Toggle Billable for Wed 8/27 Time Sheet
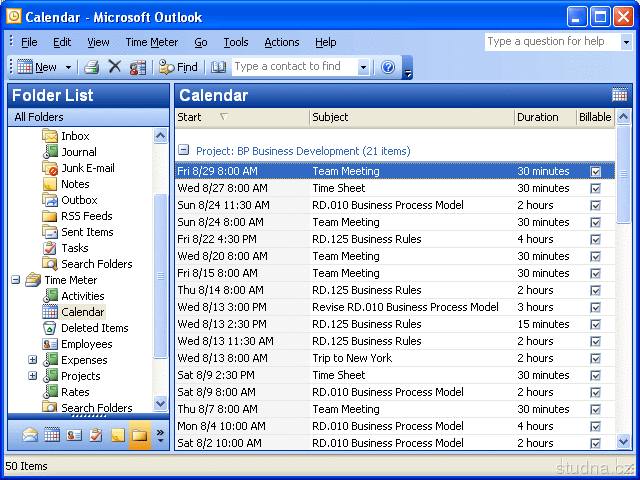 [596, 188]
